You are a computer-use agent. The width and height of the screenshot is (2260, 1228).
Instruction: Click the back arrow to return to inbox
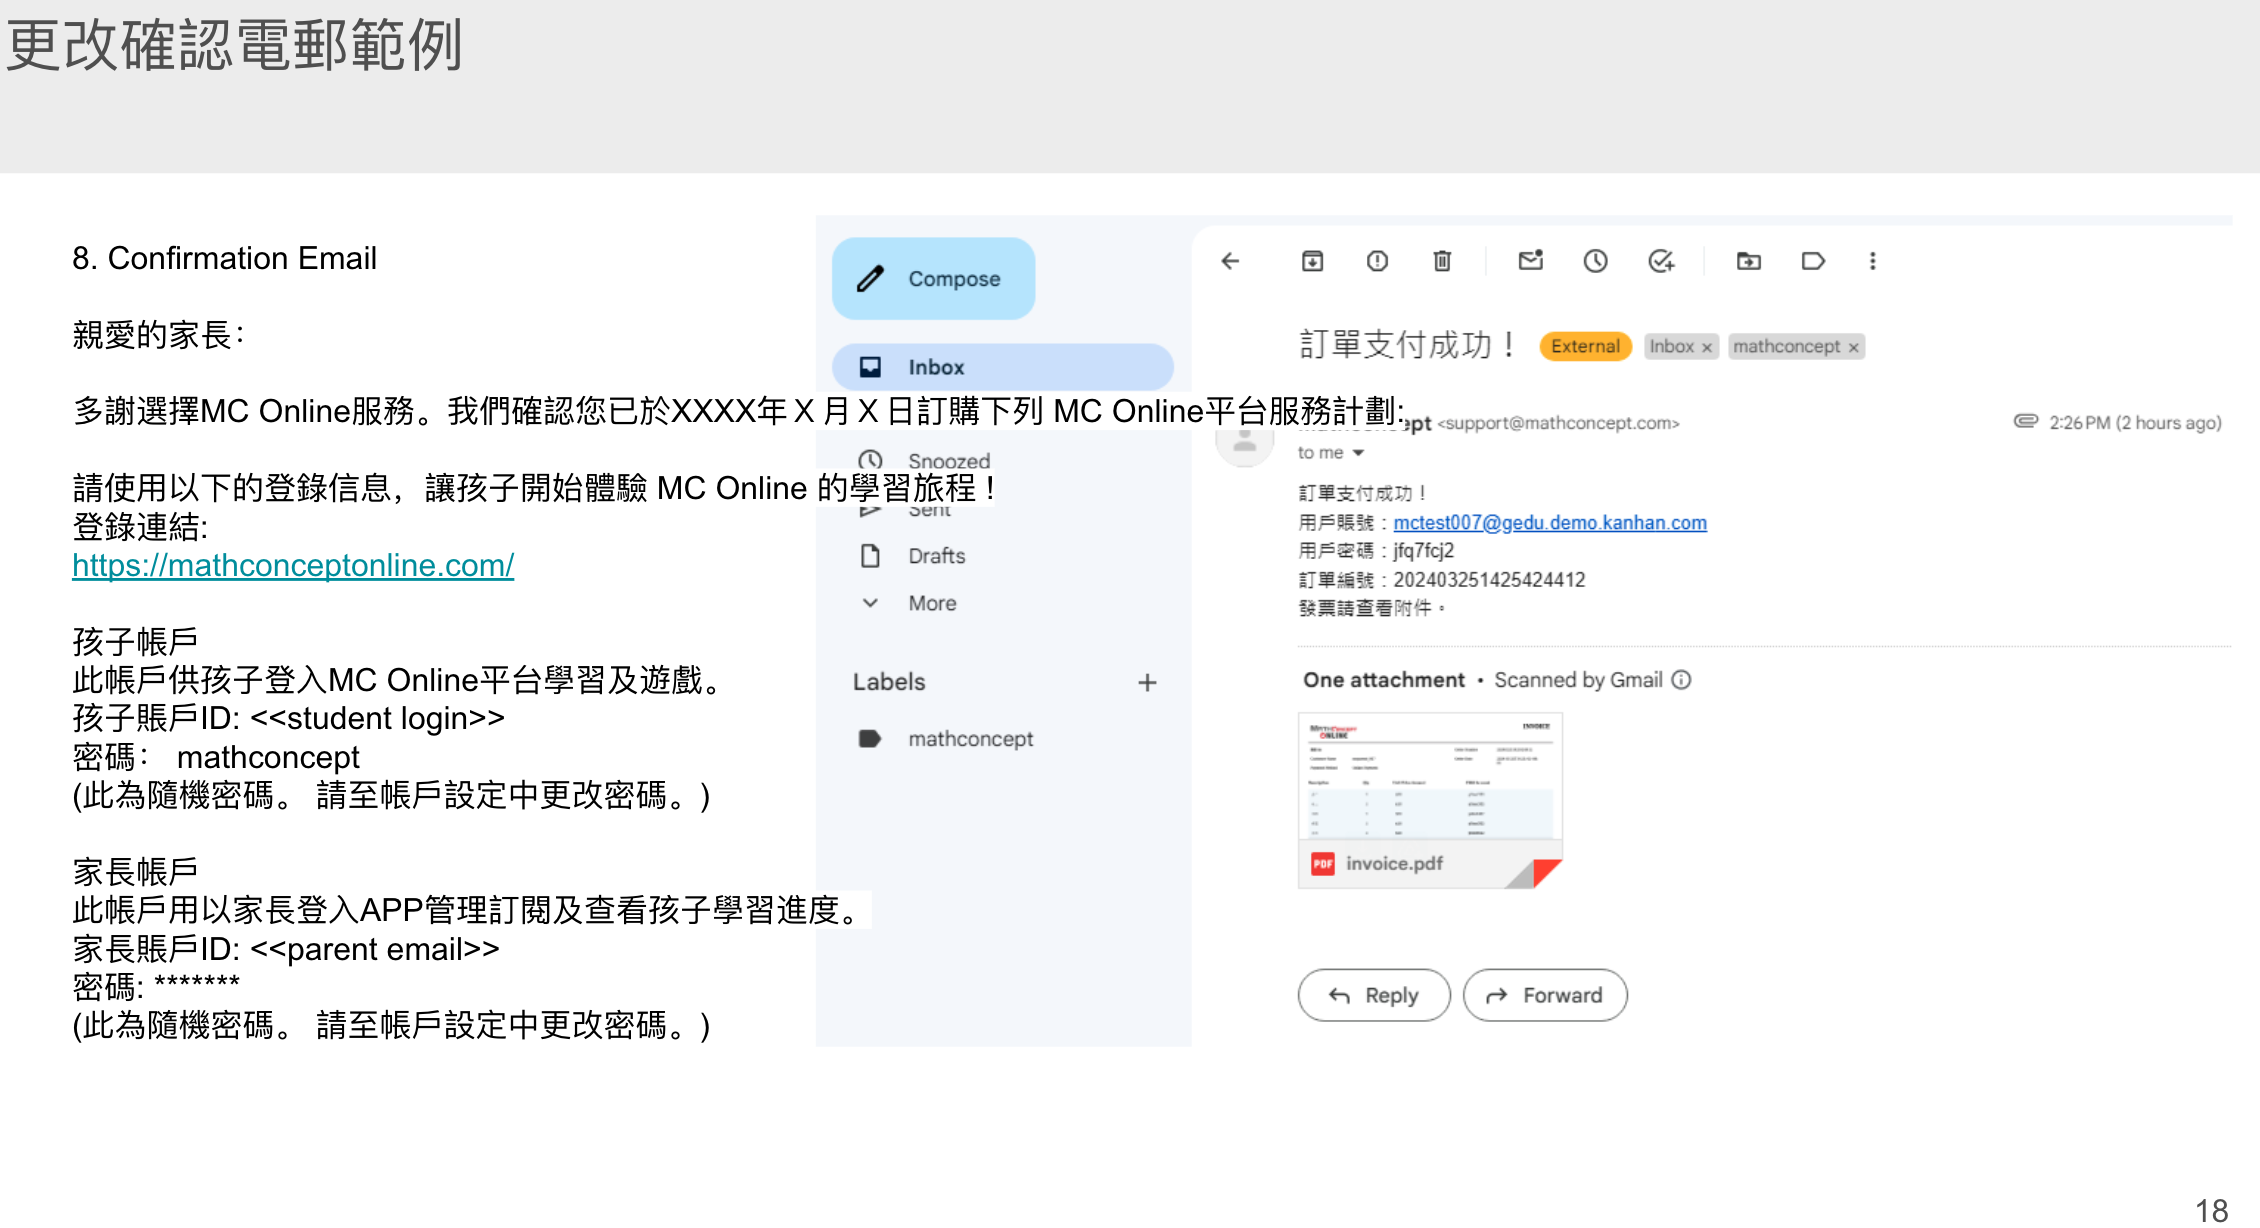pyautogui.click(x=1230, y=261)
